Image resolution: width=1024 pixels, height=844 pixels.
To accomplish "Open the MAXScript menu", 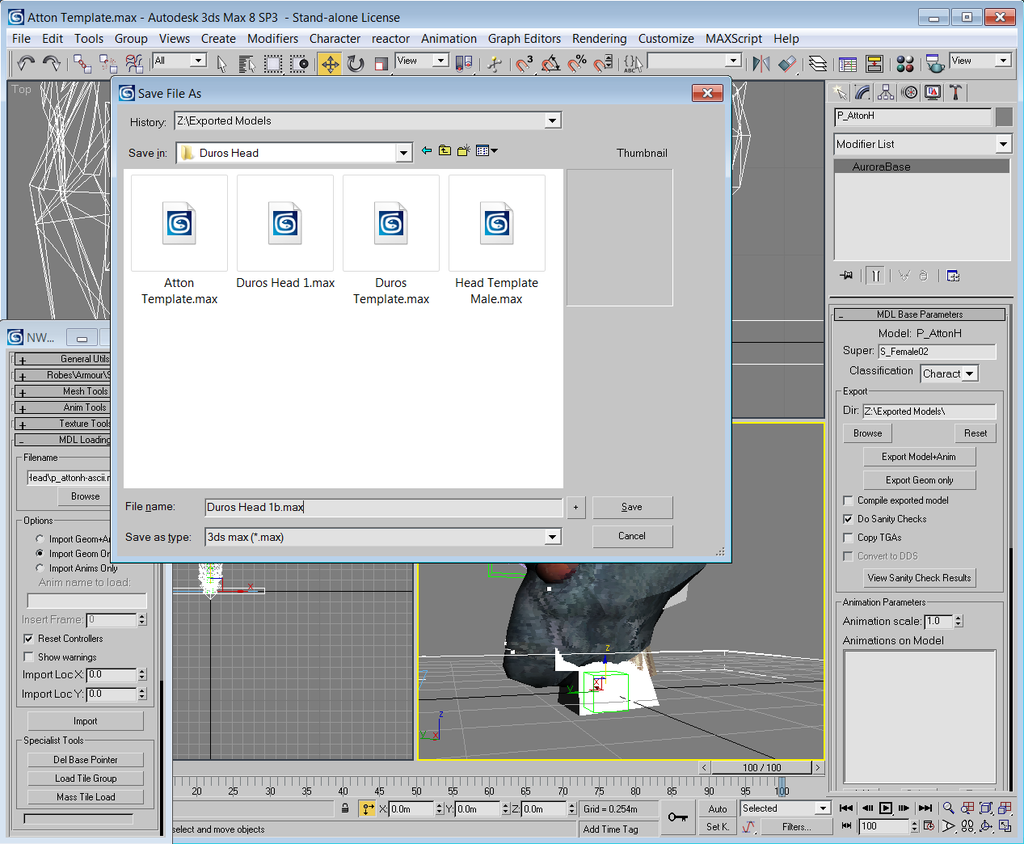I will (x=733, y=39).
